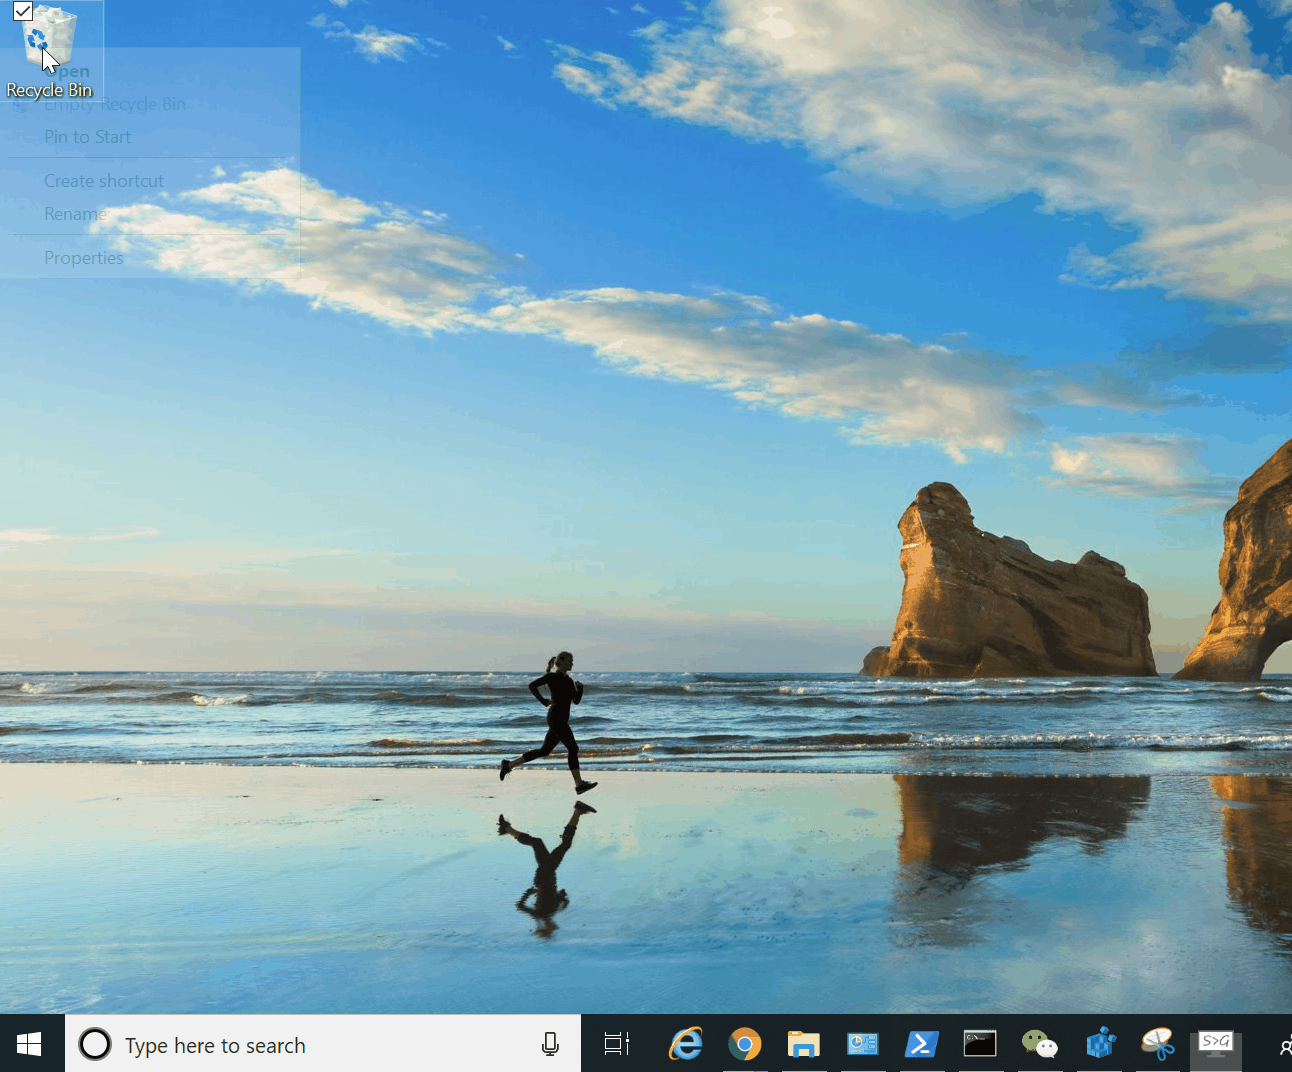Open File Explorer in the taskbar

click(803, 1044)
